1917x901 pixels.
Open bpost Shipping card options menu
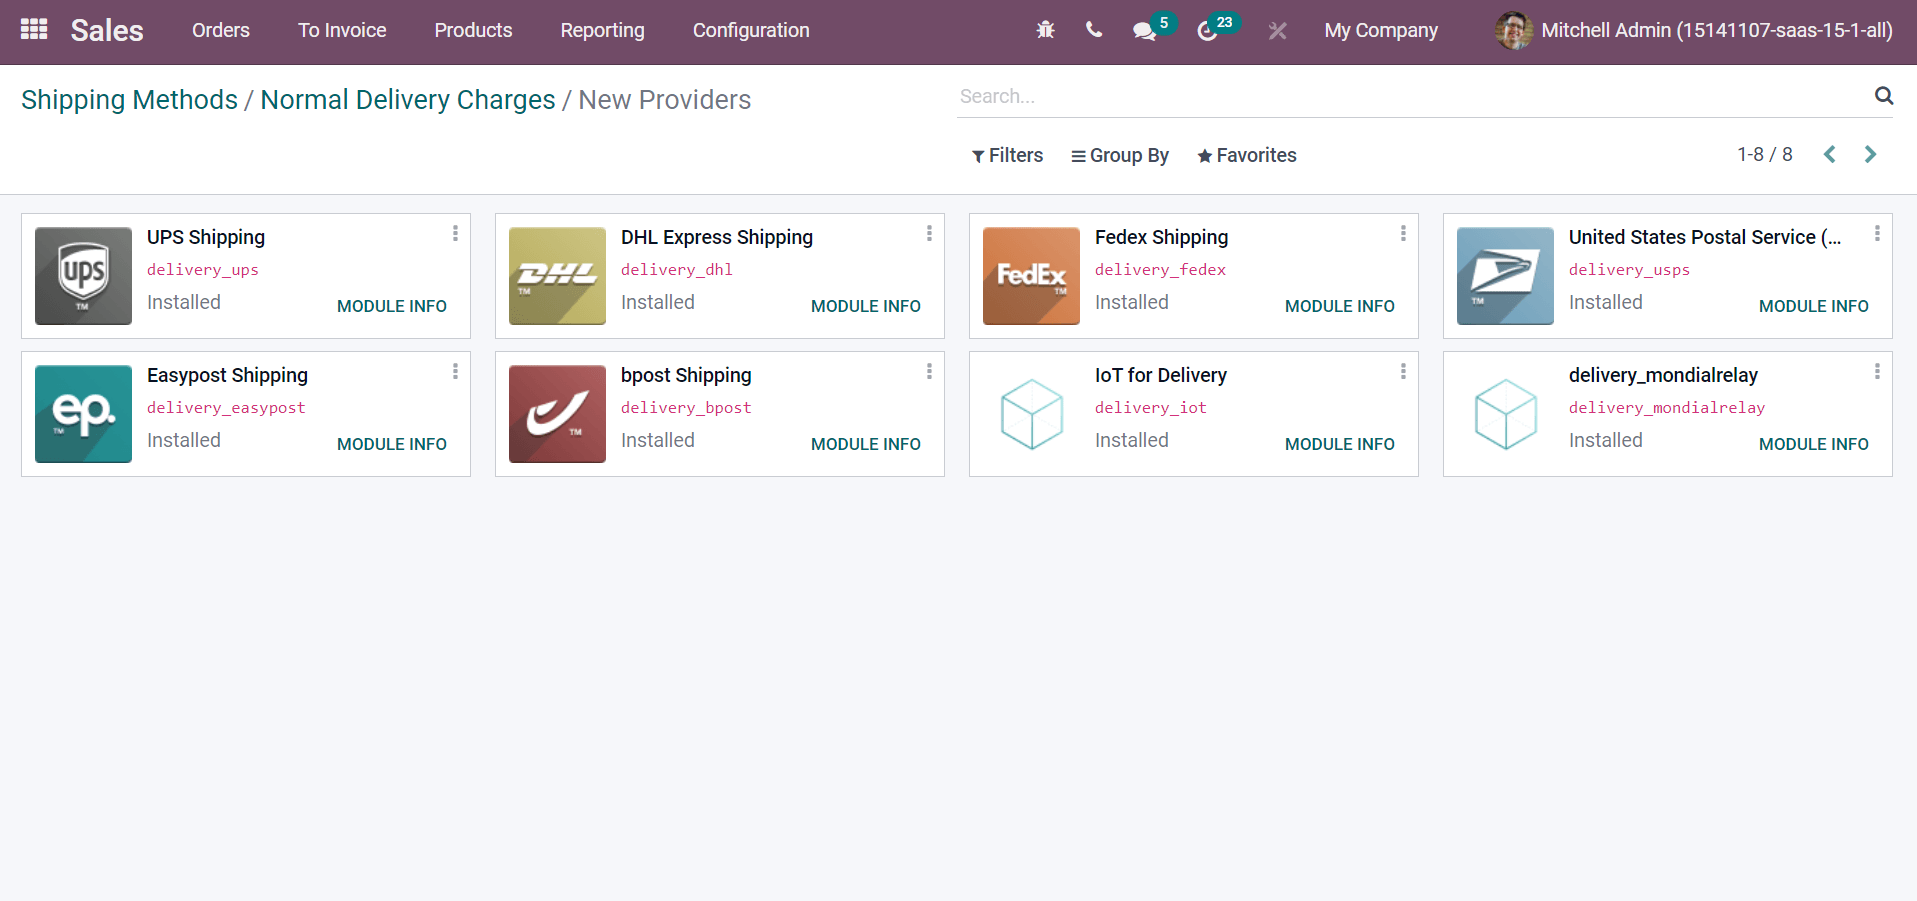click(x=929, y=371)
